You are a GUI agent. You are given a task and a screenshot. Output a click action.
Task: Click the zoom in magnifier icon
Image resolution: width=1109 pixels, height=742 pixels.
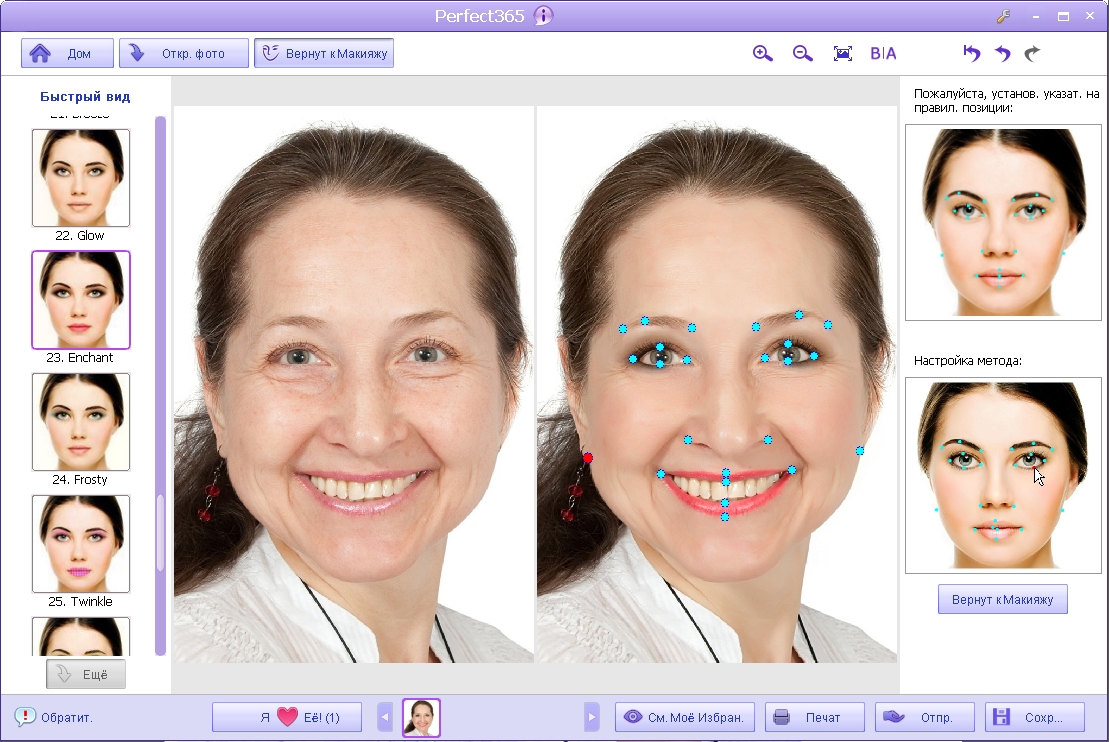[762, 53]
